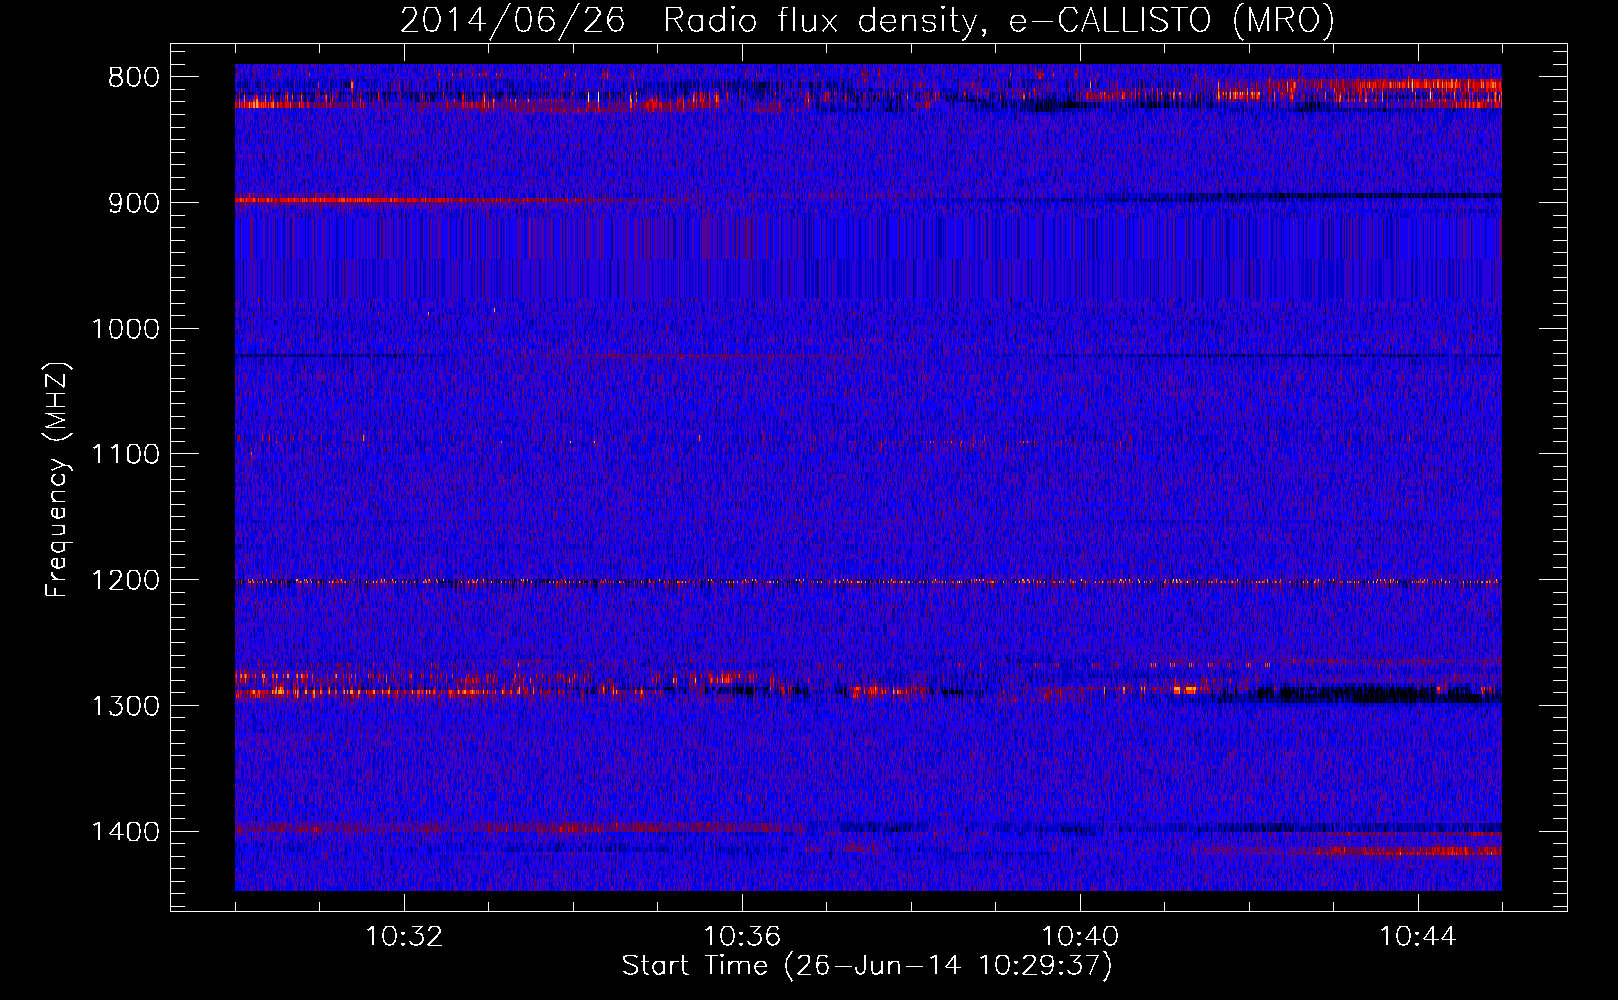Click the 1100 frequency tick label
Image resolution: width=1618 pixels, height=1000 pixels.
(125, 455)
